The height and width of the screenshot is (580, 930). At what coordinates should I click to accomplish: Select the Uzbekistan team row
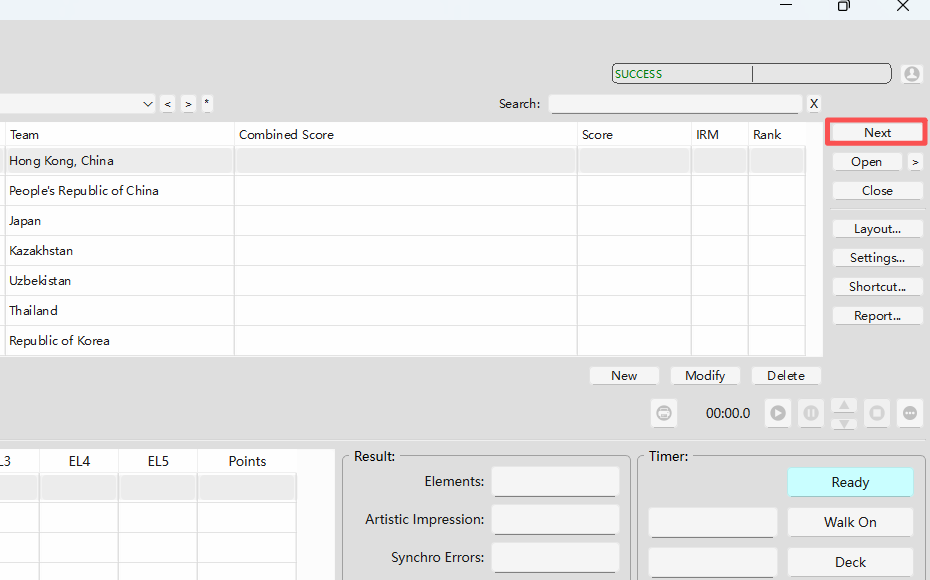[x=405, y=281]
